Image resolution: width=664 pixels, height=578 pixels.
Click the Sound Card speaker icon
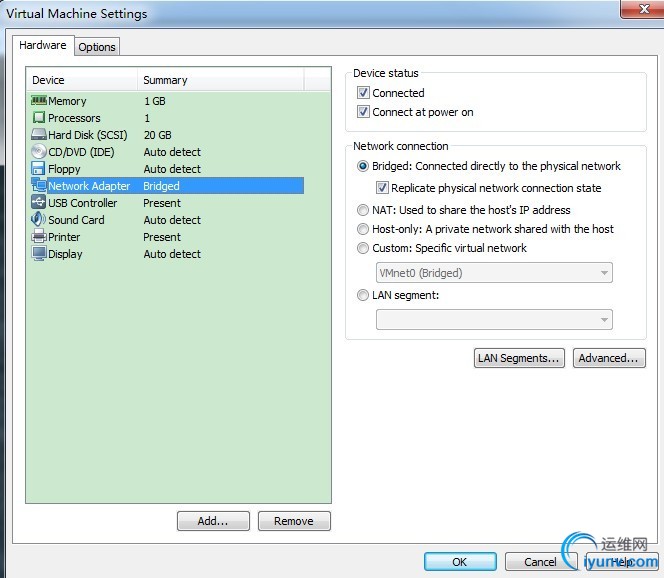[38, 219]
